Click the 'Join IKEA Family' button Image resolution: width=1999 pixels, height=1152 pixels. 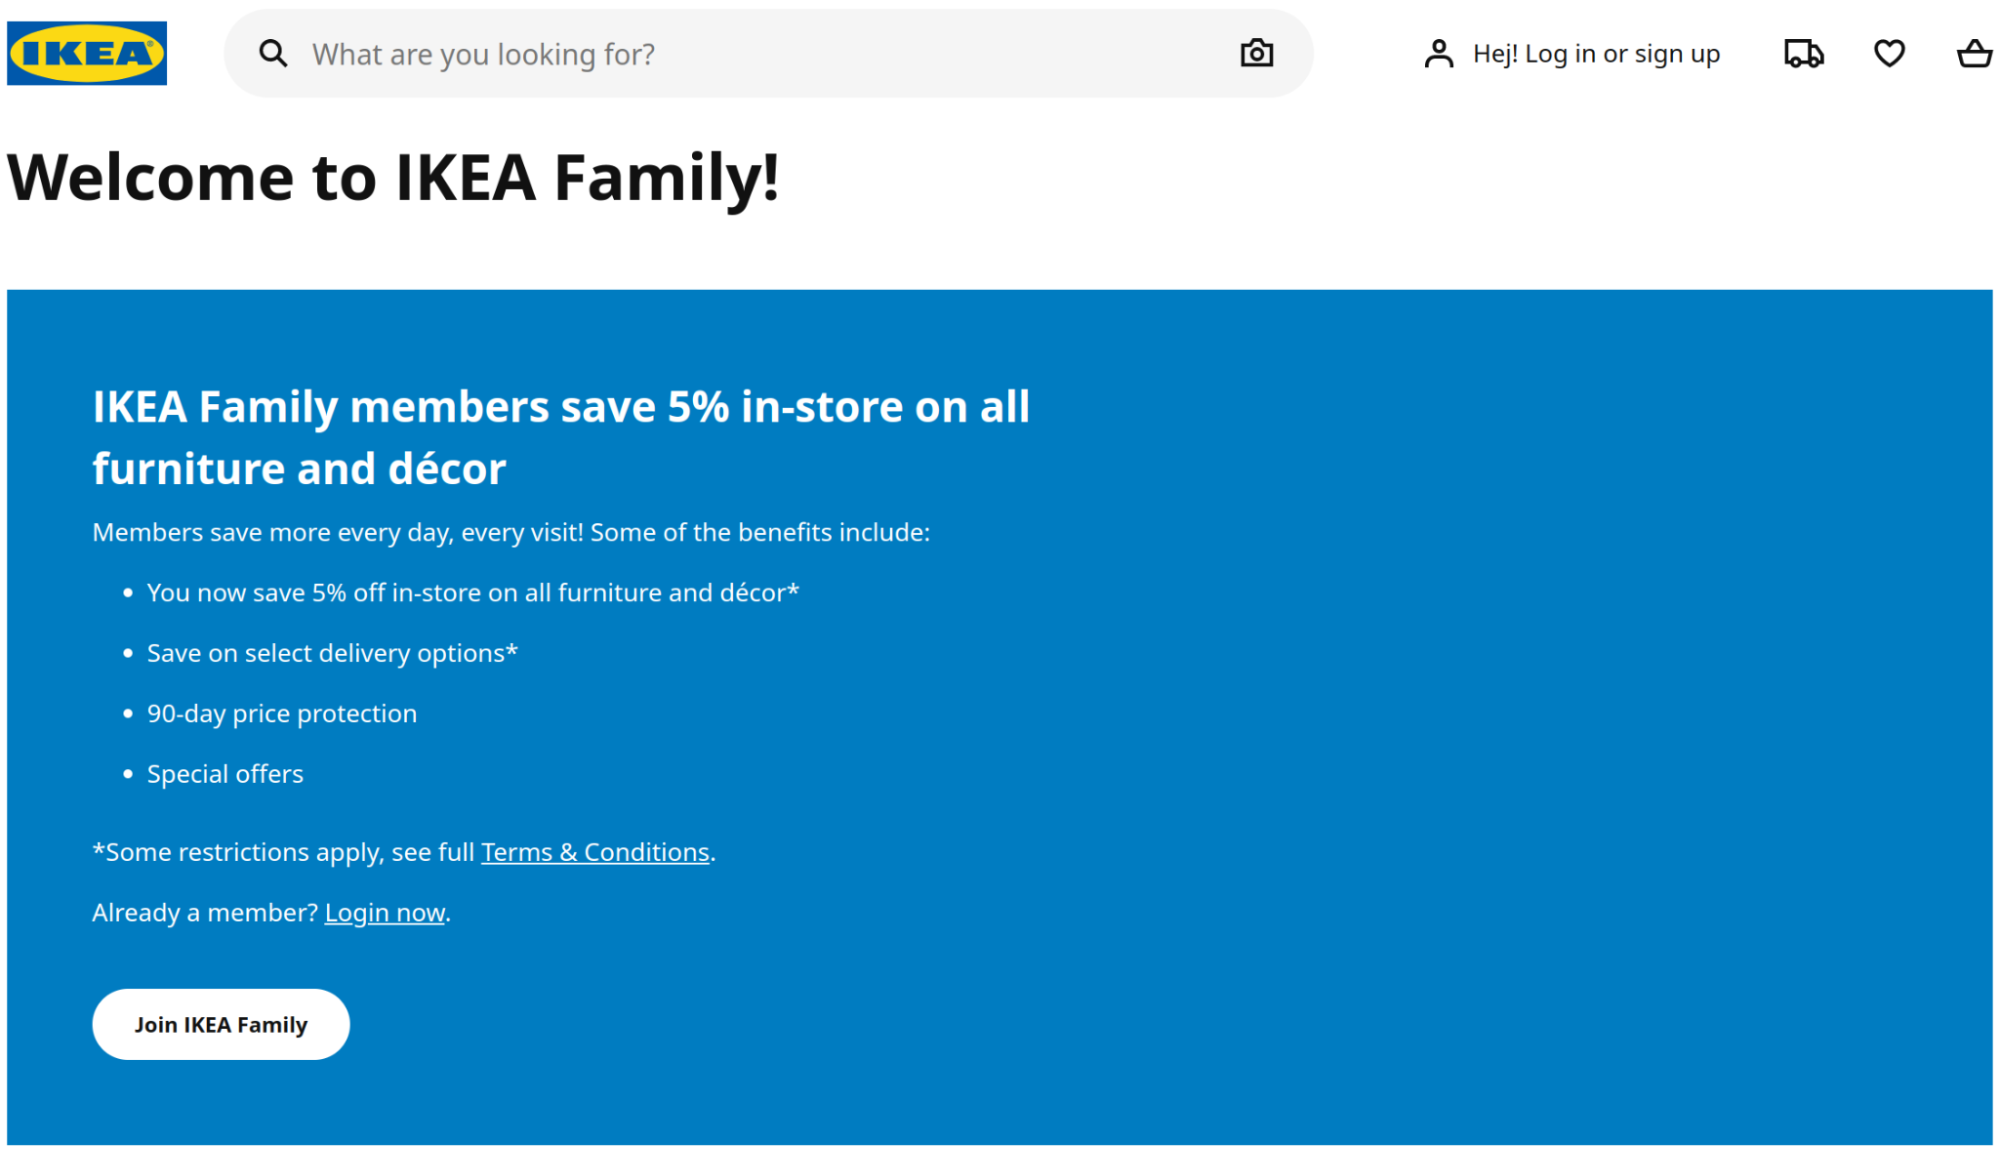(x=221, y=1024)
